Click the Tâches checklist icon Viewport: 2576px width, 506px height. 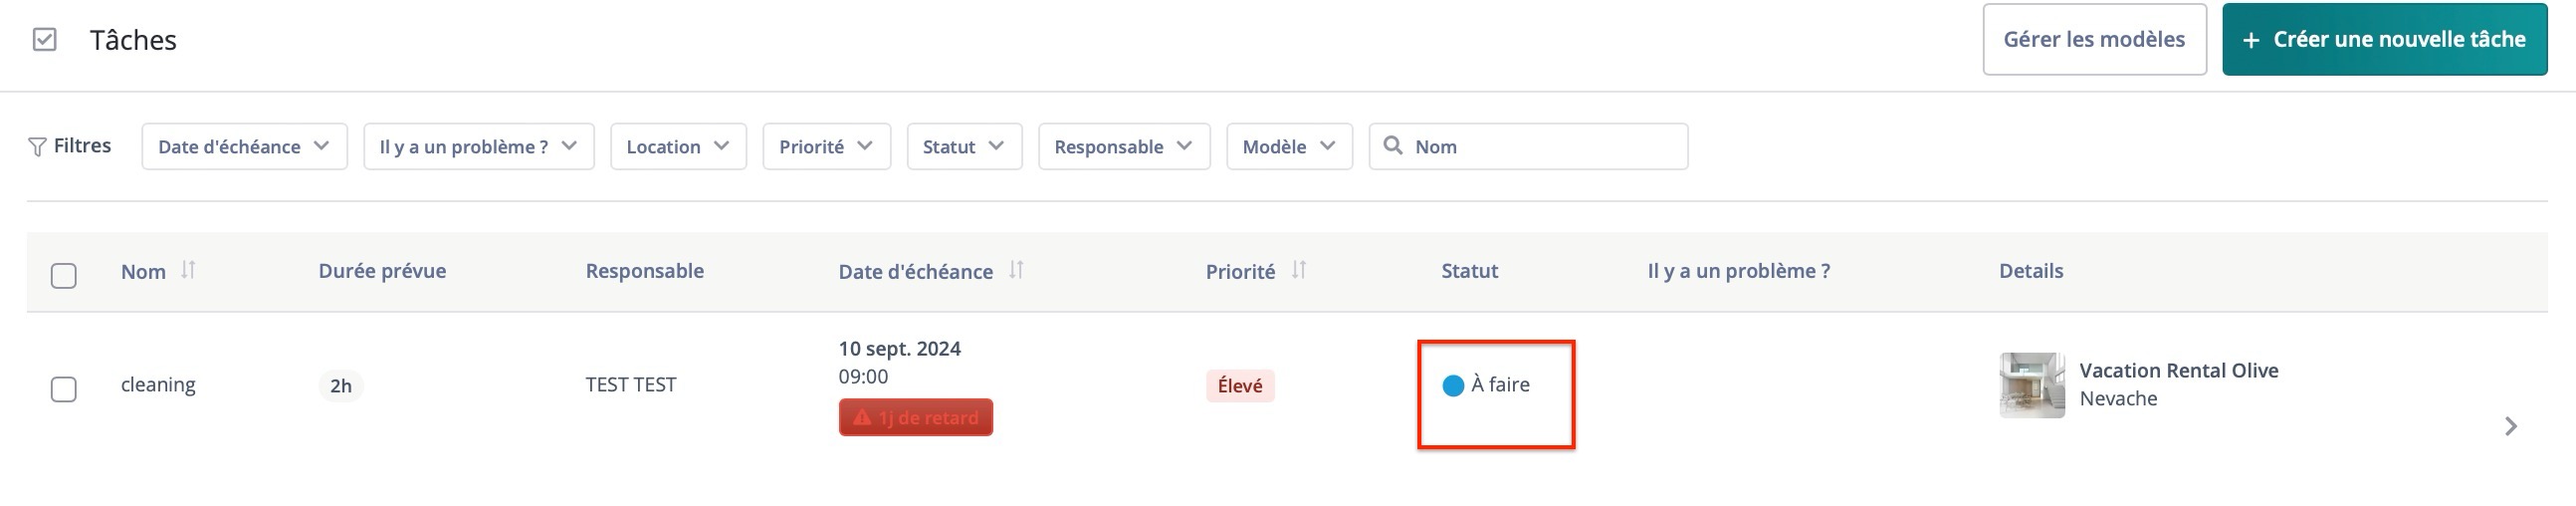point(44,40)
